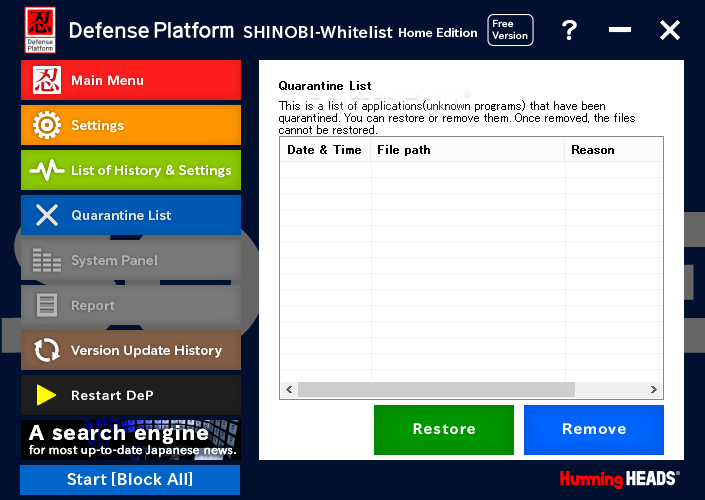Click the Free Version badge
The width and height of the screenshot is (705, 500).
click(510, 30)
